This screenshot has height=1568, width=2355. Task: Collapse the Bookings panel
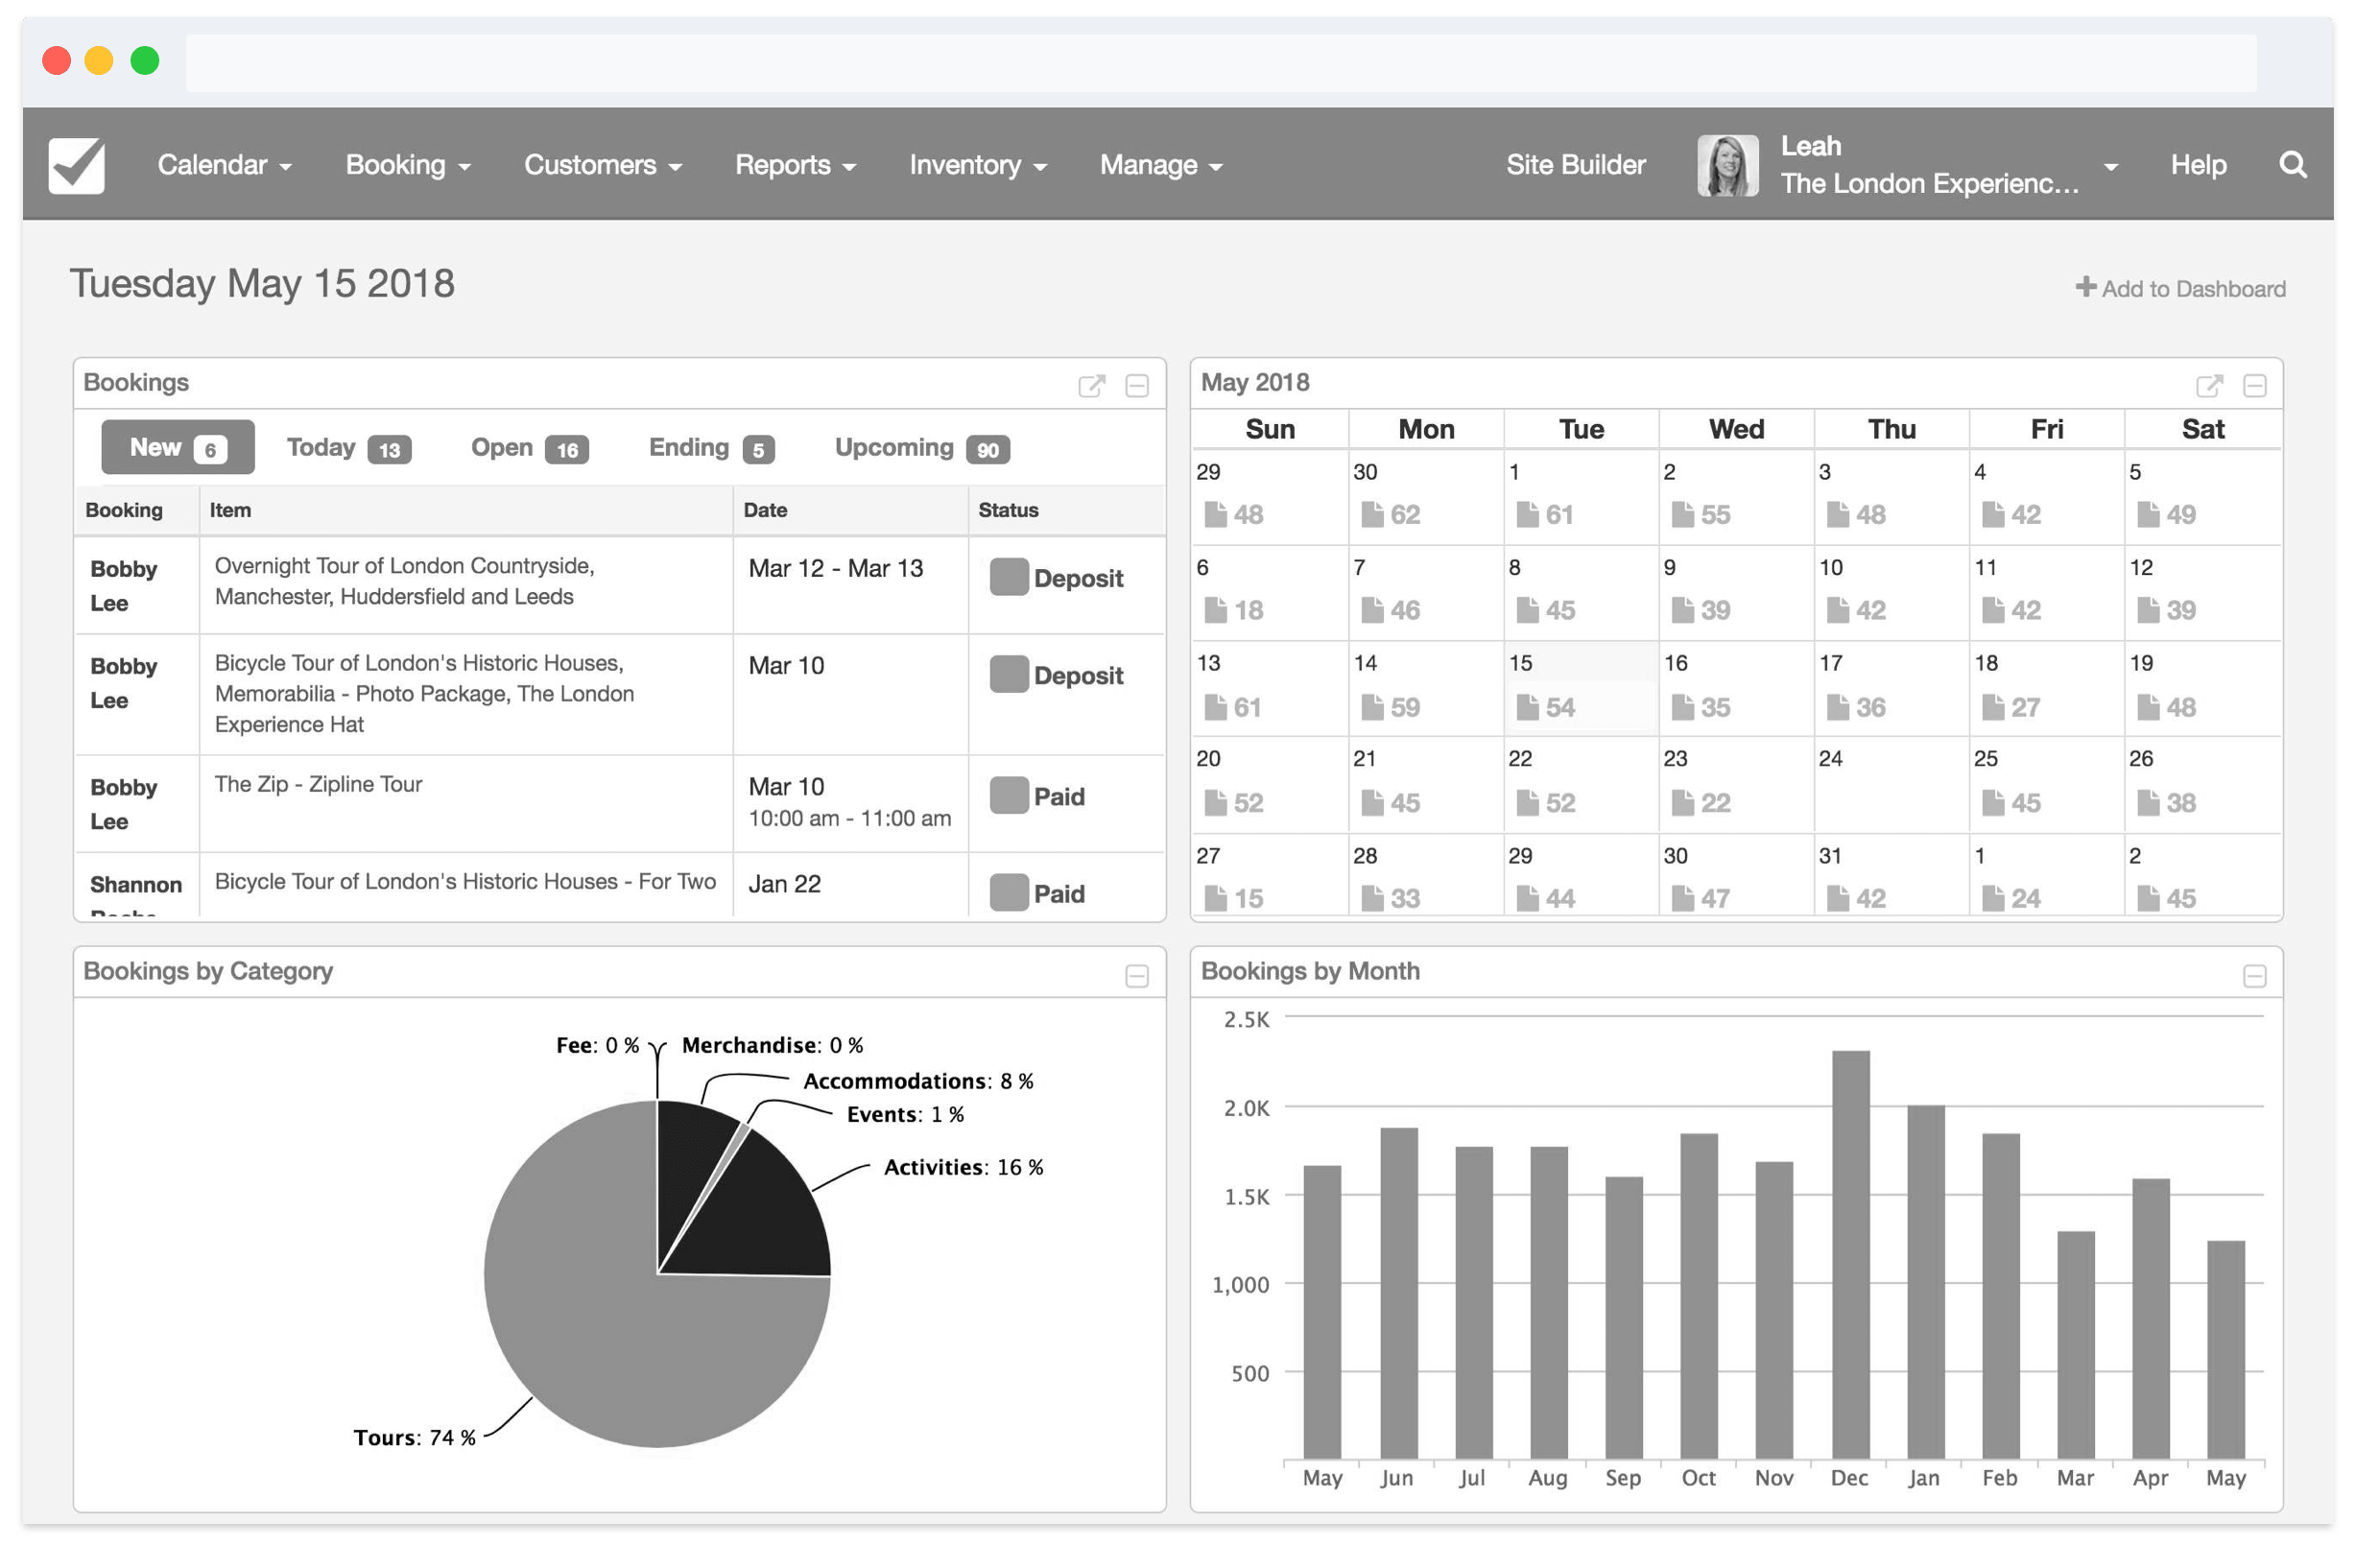coord(1136,386)
